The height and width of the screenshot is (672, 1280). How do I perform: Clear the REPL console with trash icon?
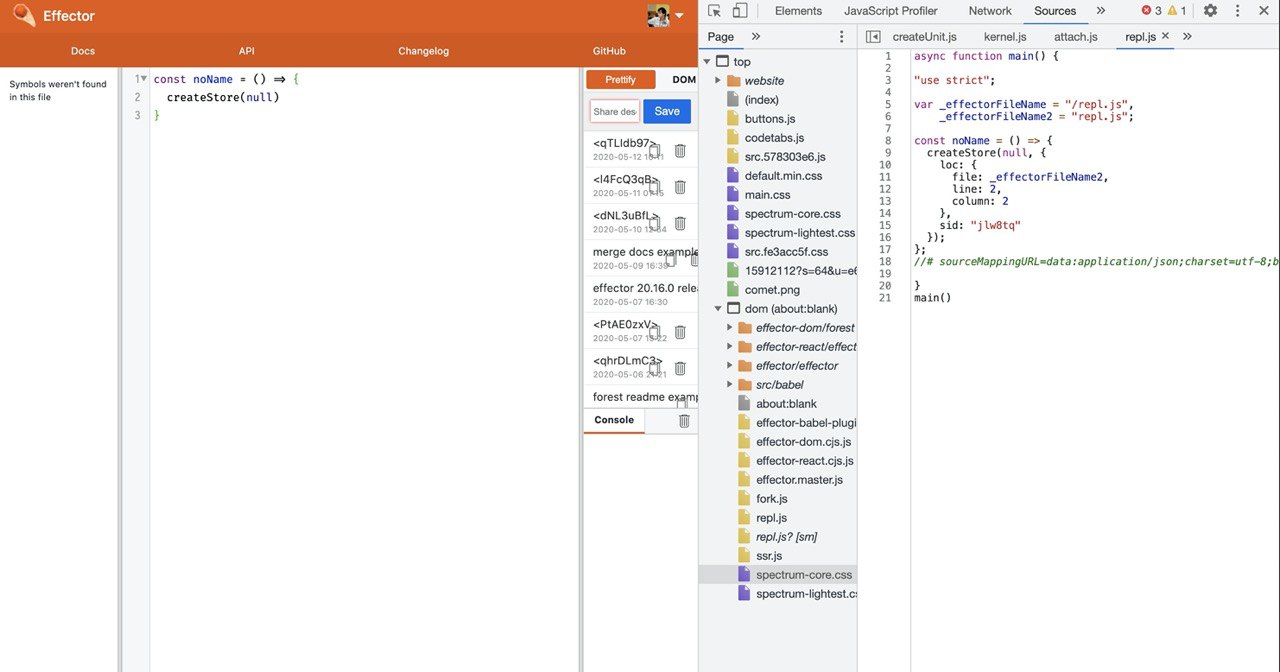684,421
